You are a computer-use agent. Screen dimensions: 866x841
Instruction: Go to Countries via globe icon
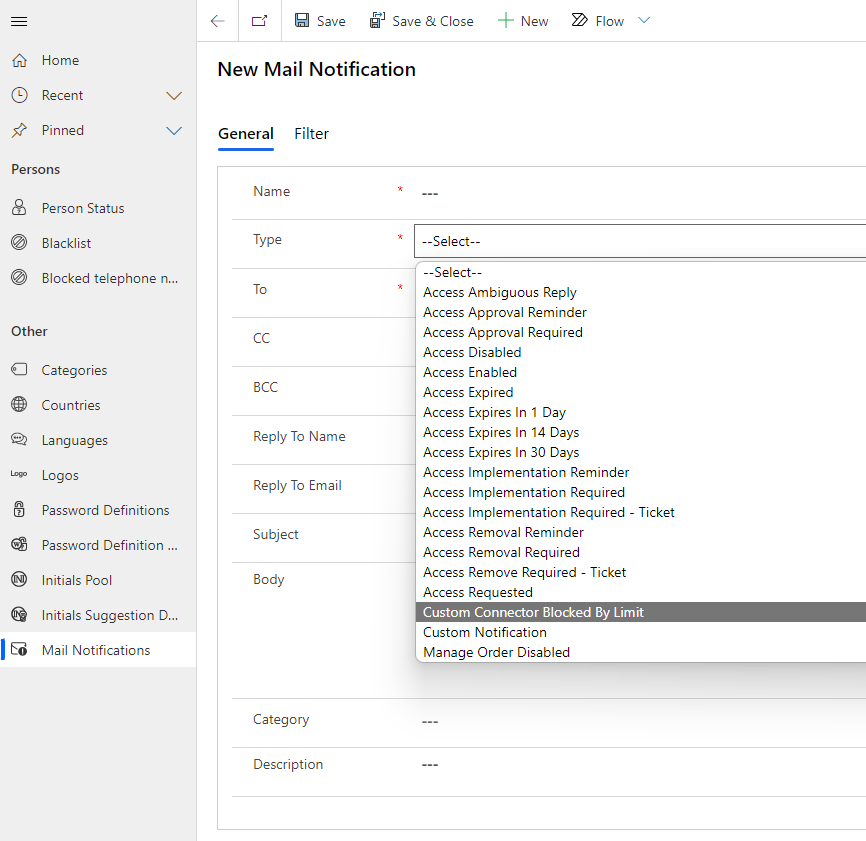tap(19, 405)
